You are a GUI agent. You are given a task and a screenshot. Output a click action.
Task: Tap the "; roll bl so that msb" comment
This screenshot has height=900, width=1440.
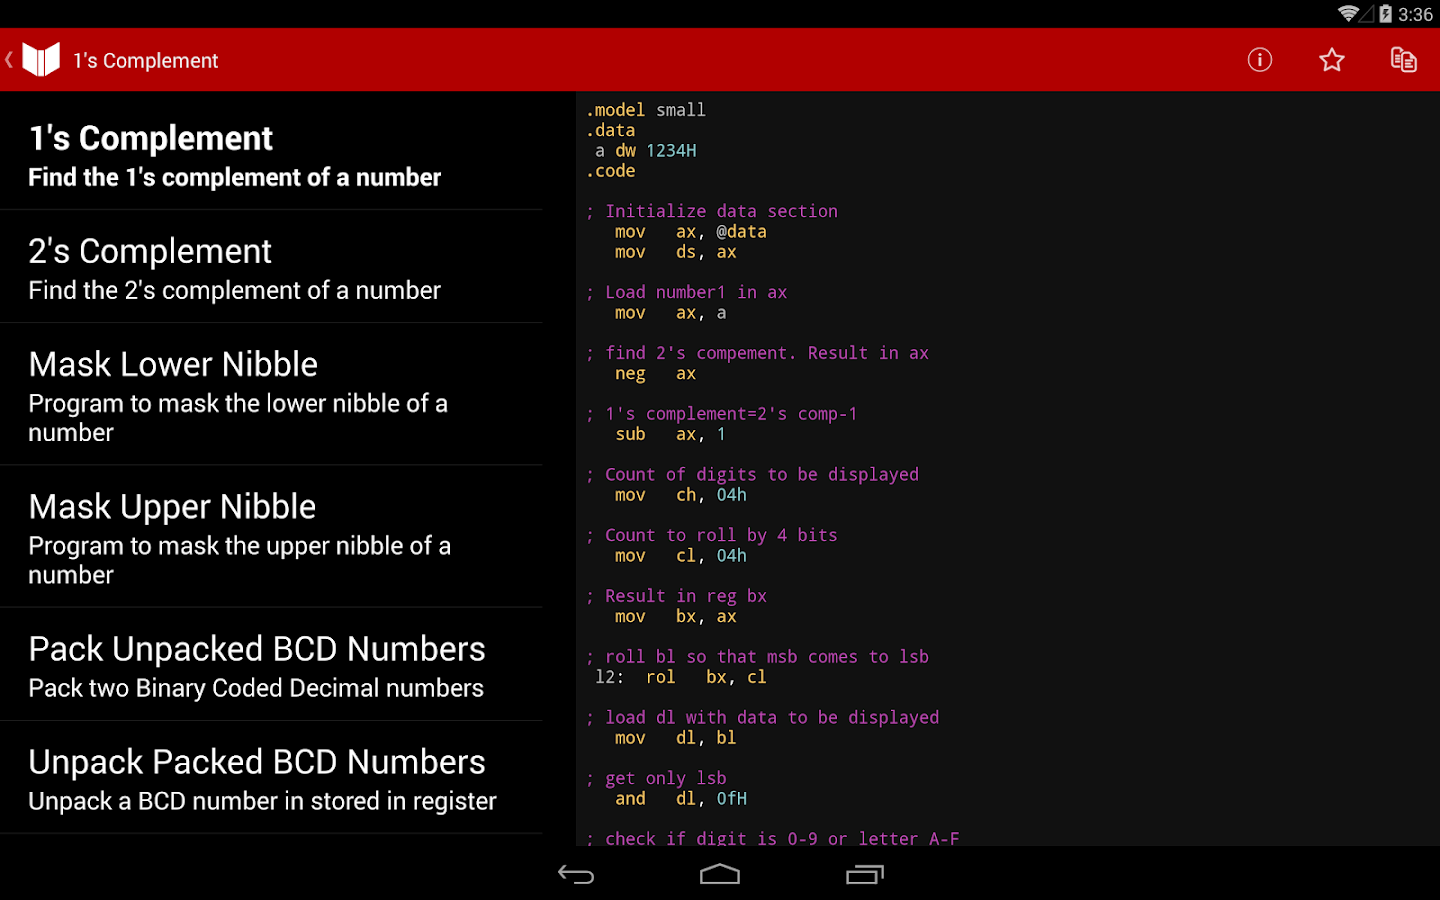(x=757, y=657)
